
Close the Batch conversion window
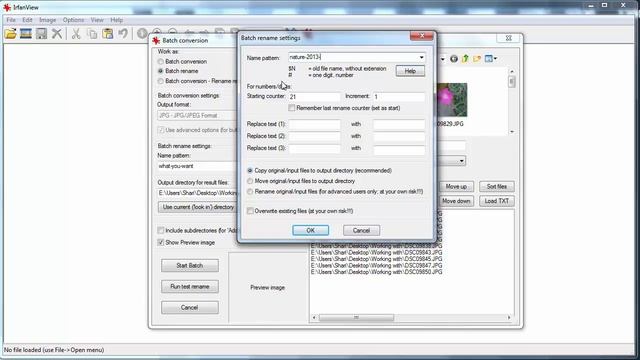pyautogui.click(x=509, y=38)
